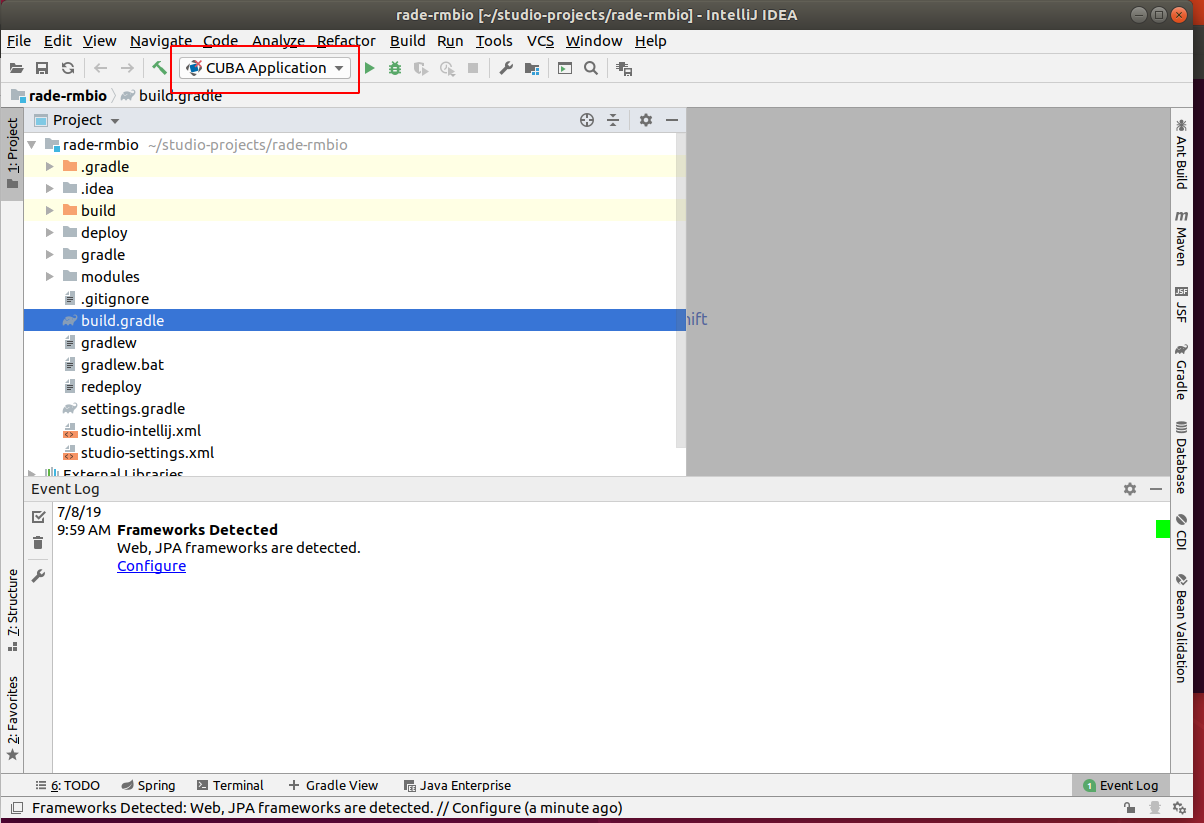Toggle the 7: Structure side tab
The image size is (1204, 823).
tap(12, 610)
